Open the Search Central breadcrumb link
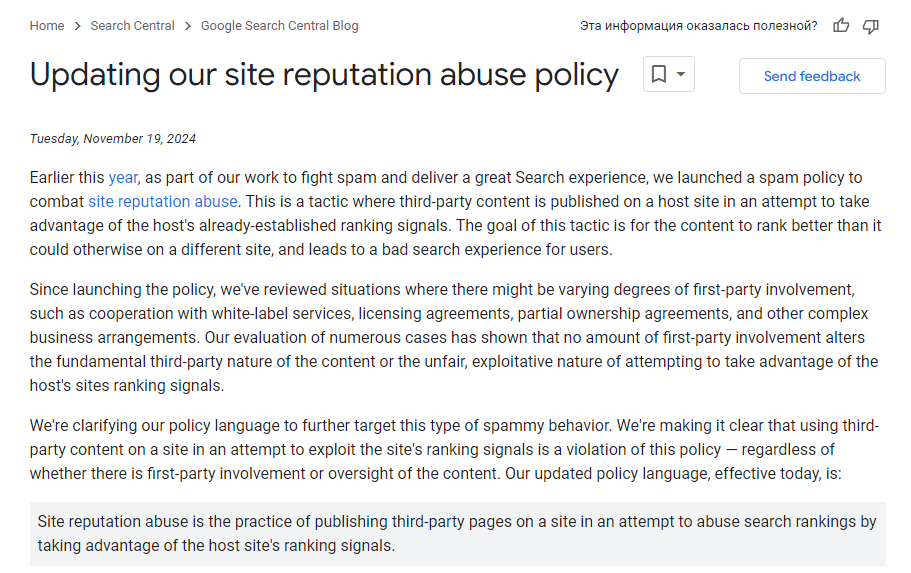This screenshot has width=911, height=573. click(132, 26)
